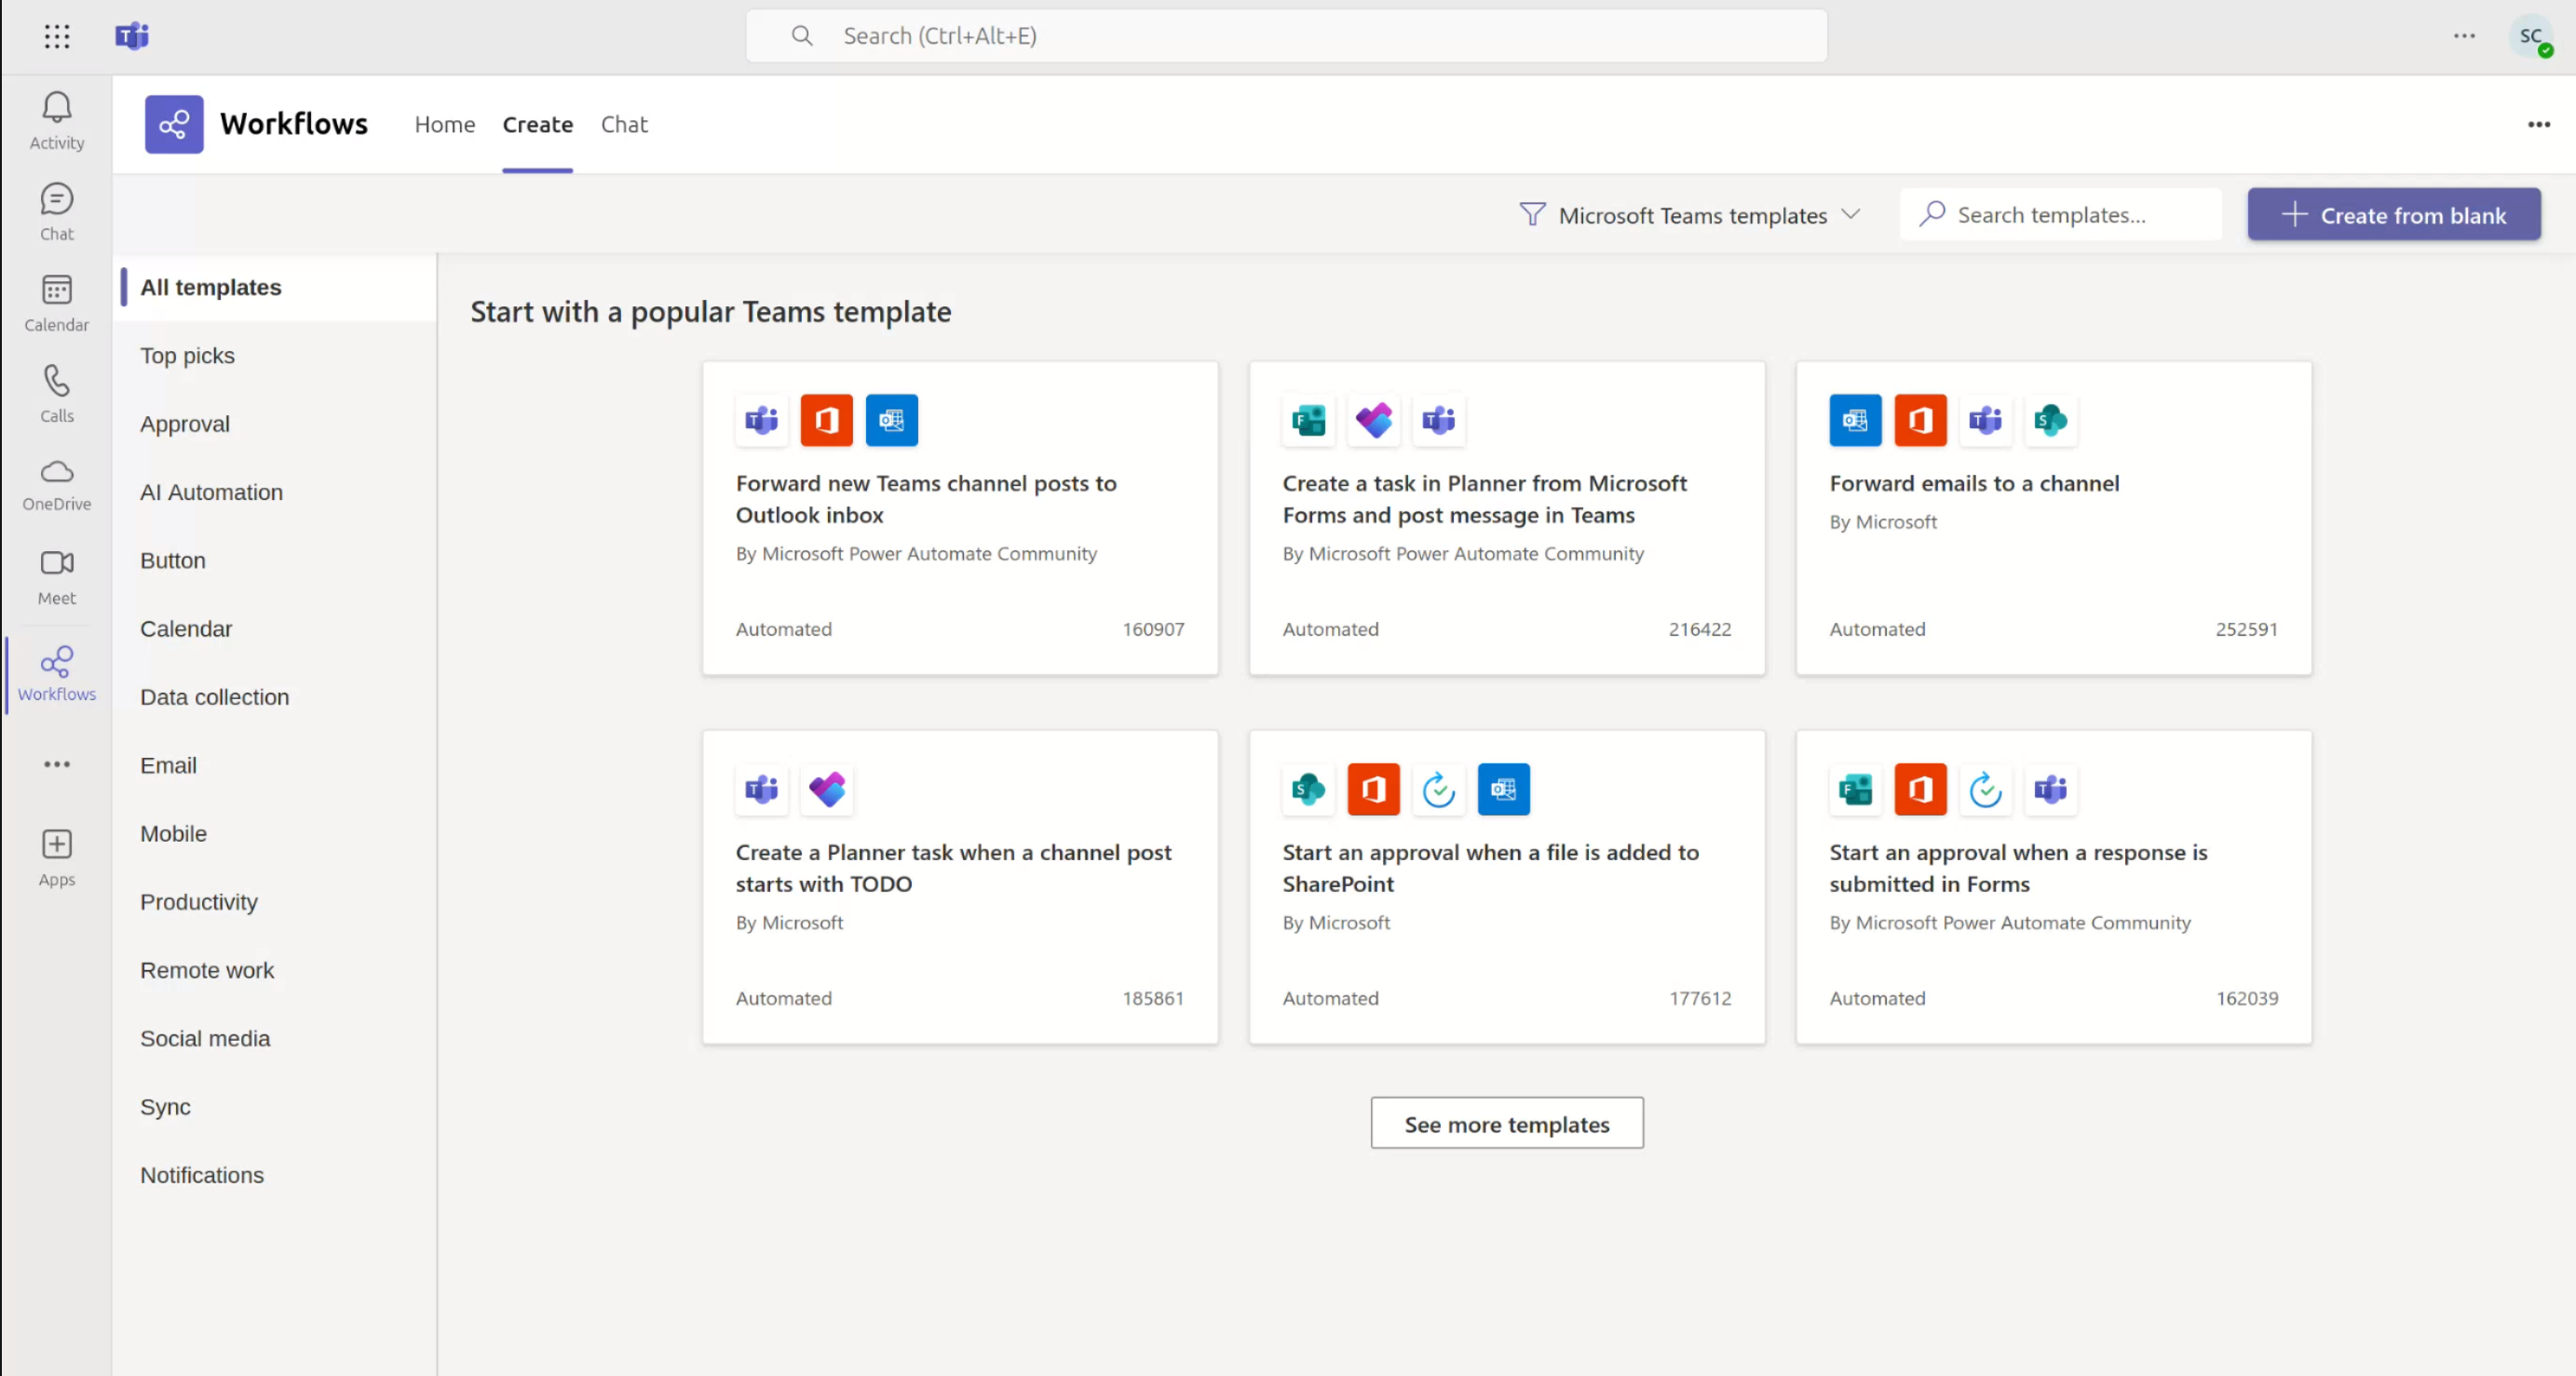Select the Chat icon in sidebar
This screenshot has width=2576, height=1376.
tap(56, 209)
